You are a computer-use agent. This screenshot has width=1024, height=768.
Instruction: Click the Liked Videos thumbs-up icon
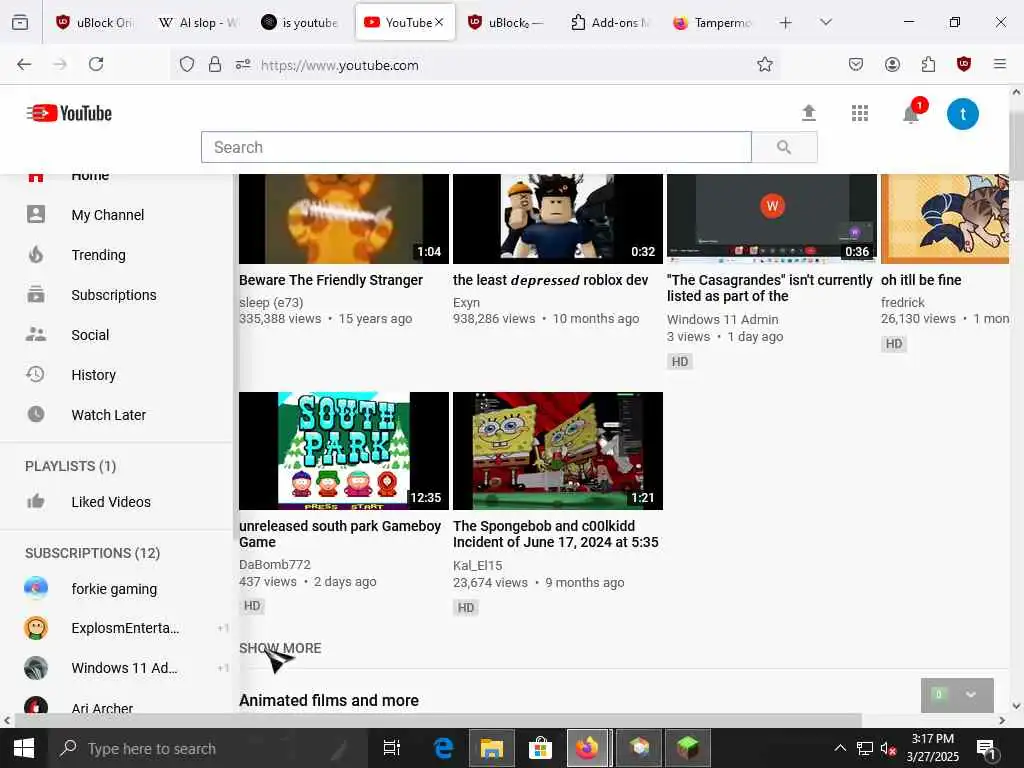coord(35,501)
